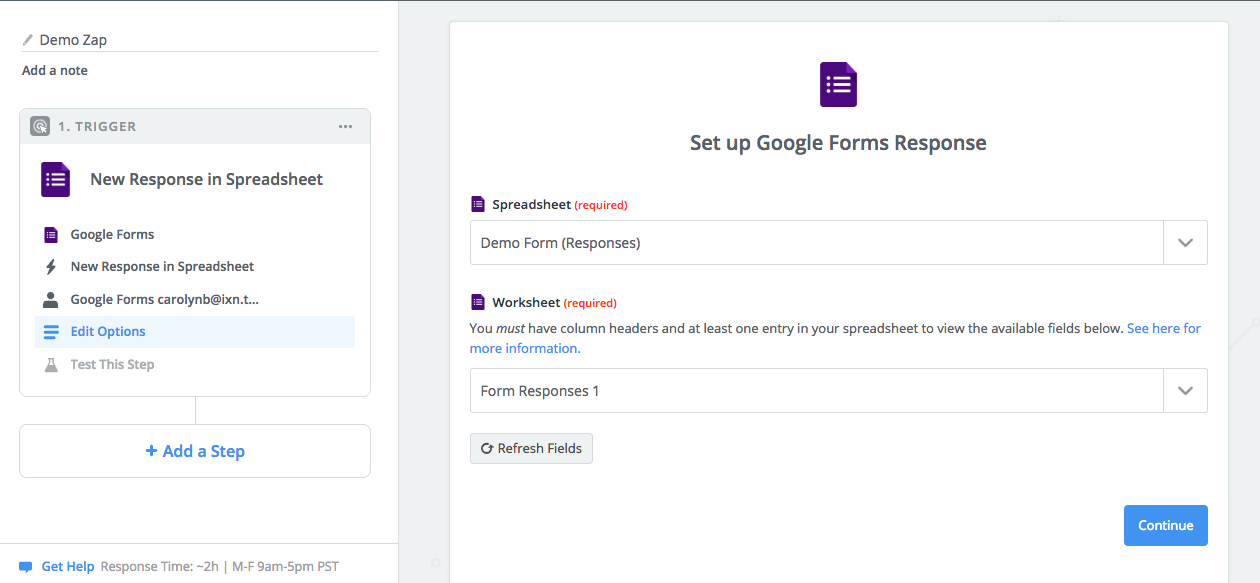This screenshot has height=583, width=1260.
Task: Open the Edit Options step
Action: click(x=195, y=332)
